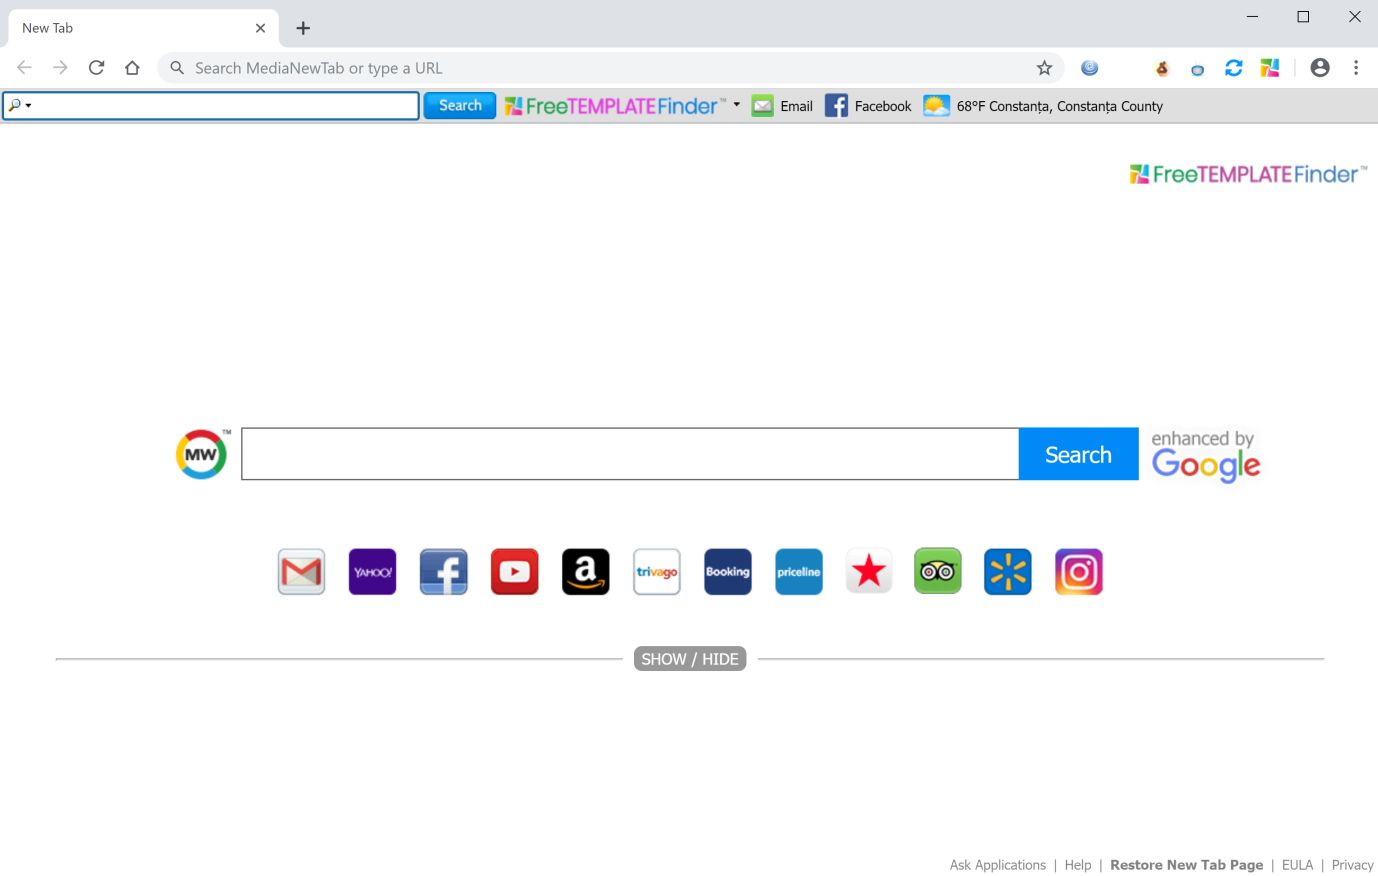Click the colorful FreeTemplateFinder extension icon
The height and width of the screenshot is (876, 1378).
point(1270,68)
